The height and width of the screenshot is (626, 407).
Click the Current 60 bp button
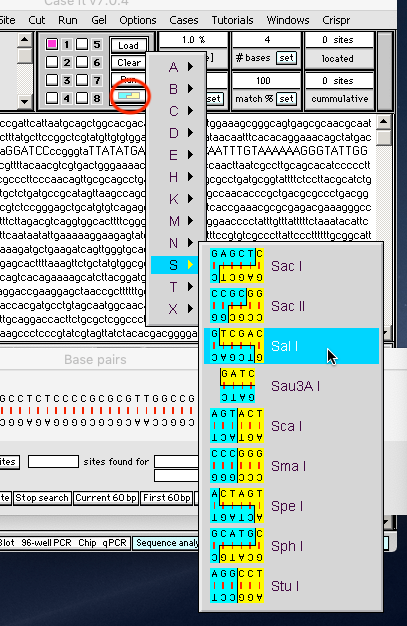(106, 498)
